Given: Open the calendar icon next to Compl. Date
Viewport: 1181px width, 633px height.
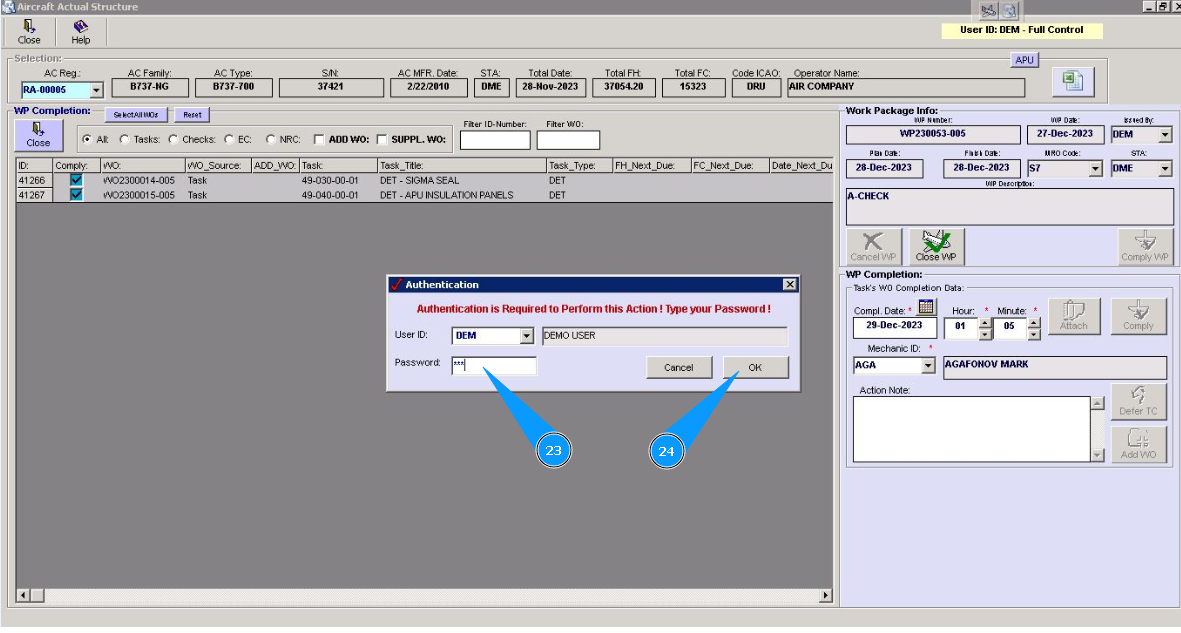Looking at the screenshot, I should (926, 307).
